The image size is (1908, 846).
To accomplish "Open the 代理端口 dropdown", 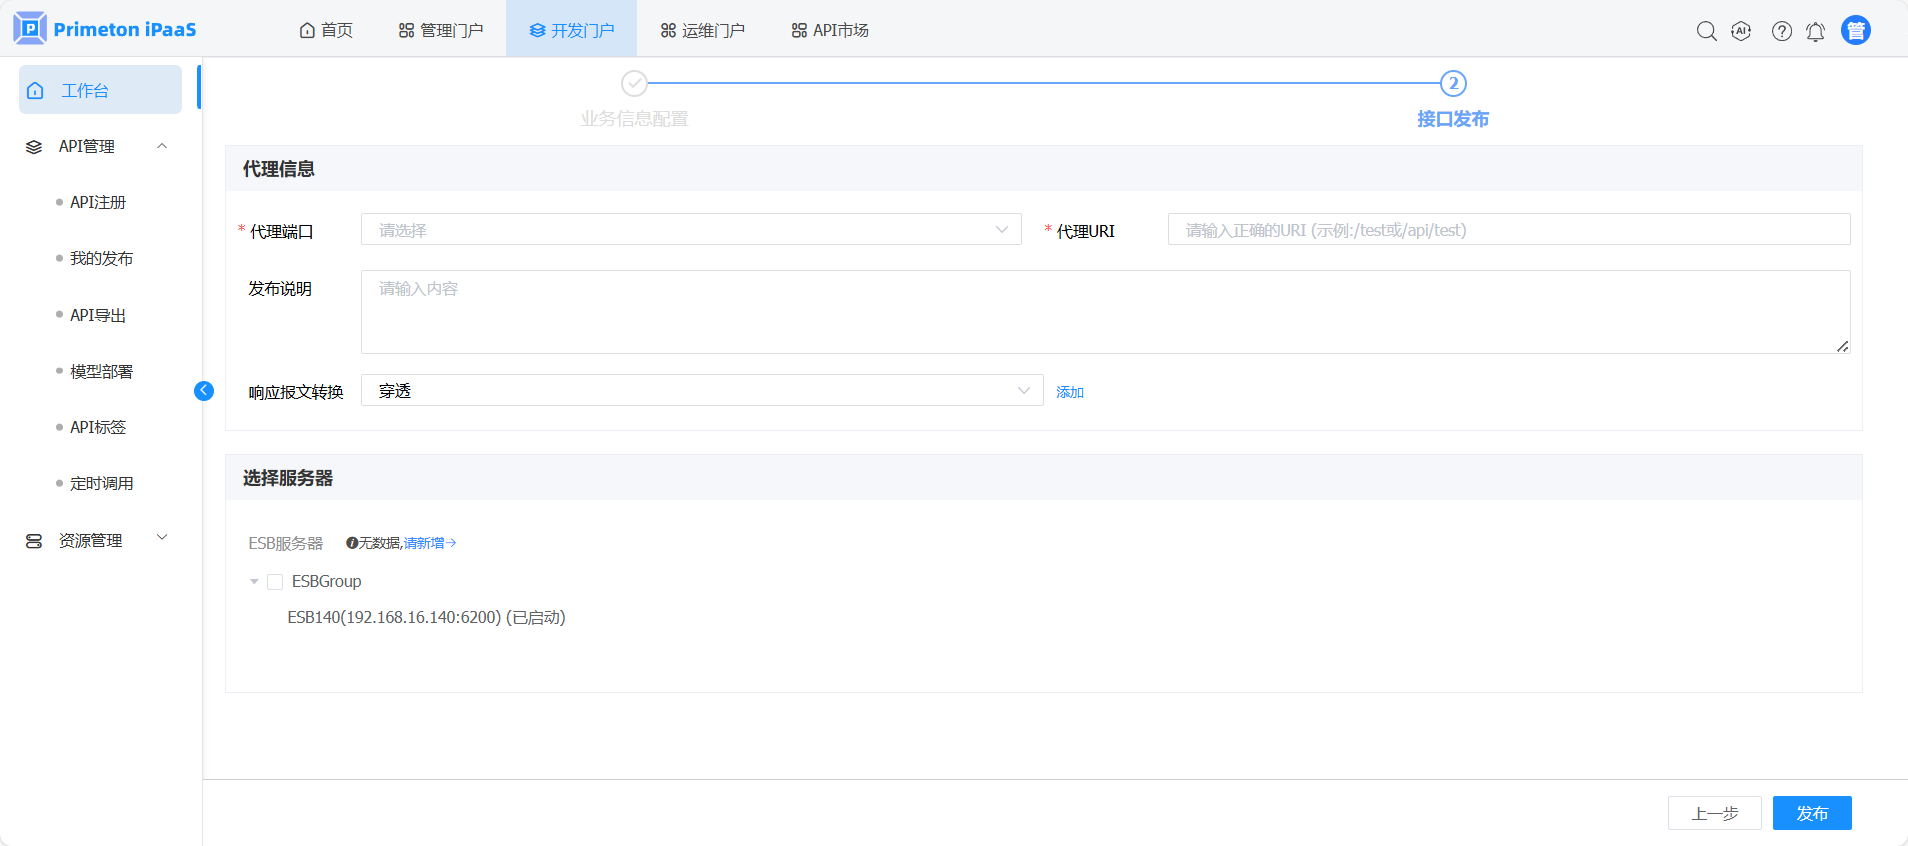I will point(690,230).
